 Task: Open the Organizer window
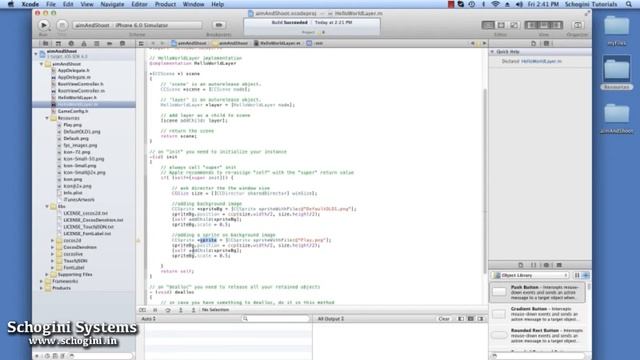[x=578, y=25]
